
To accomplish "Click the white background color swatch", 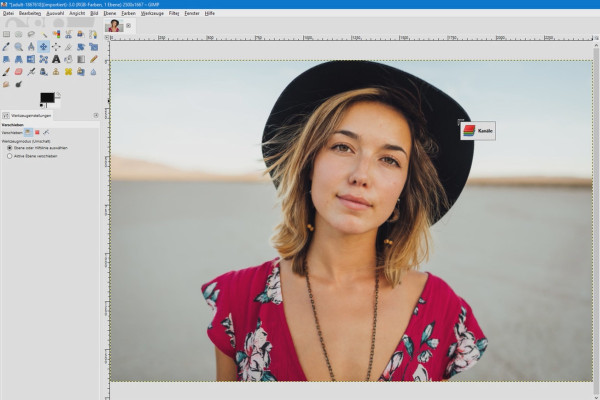I will [57, 104].
